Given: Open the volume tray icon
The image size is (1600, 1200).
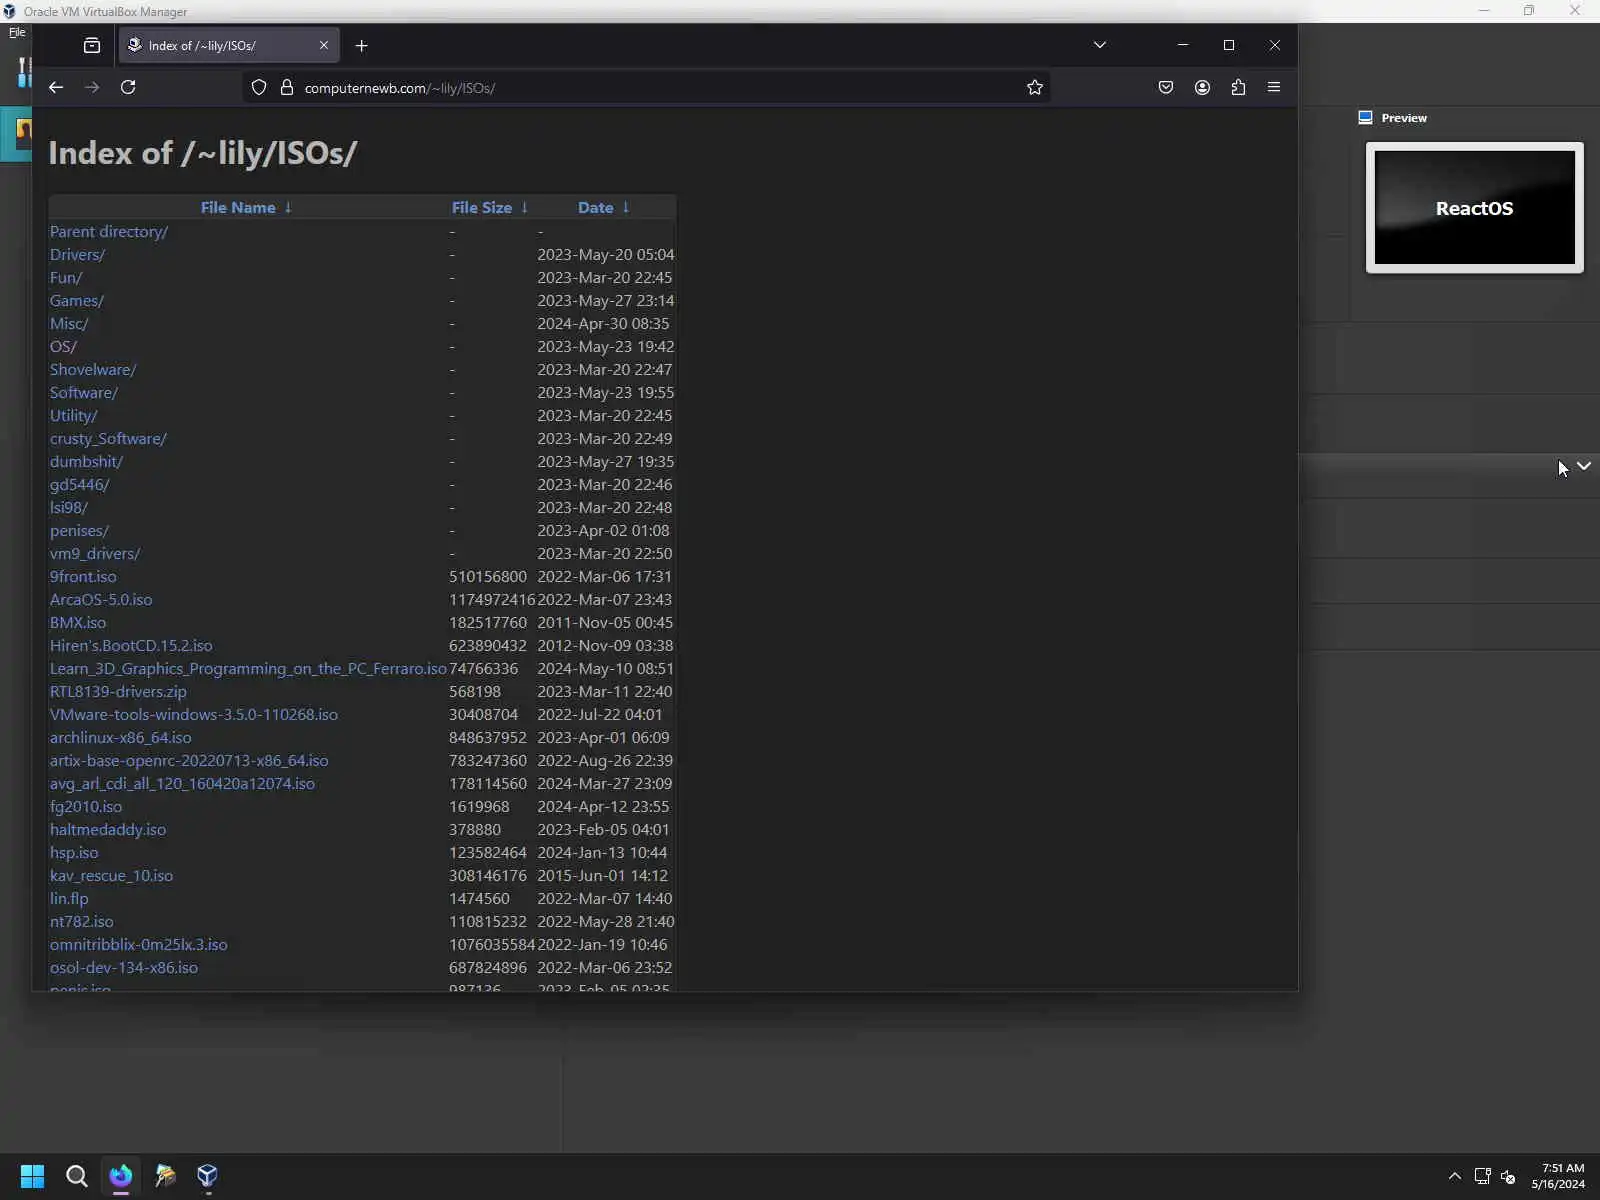Looking at the screenshot, I should pyautogui.click(x=1508, y=1176).
